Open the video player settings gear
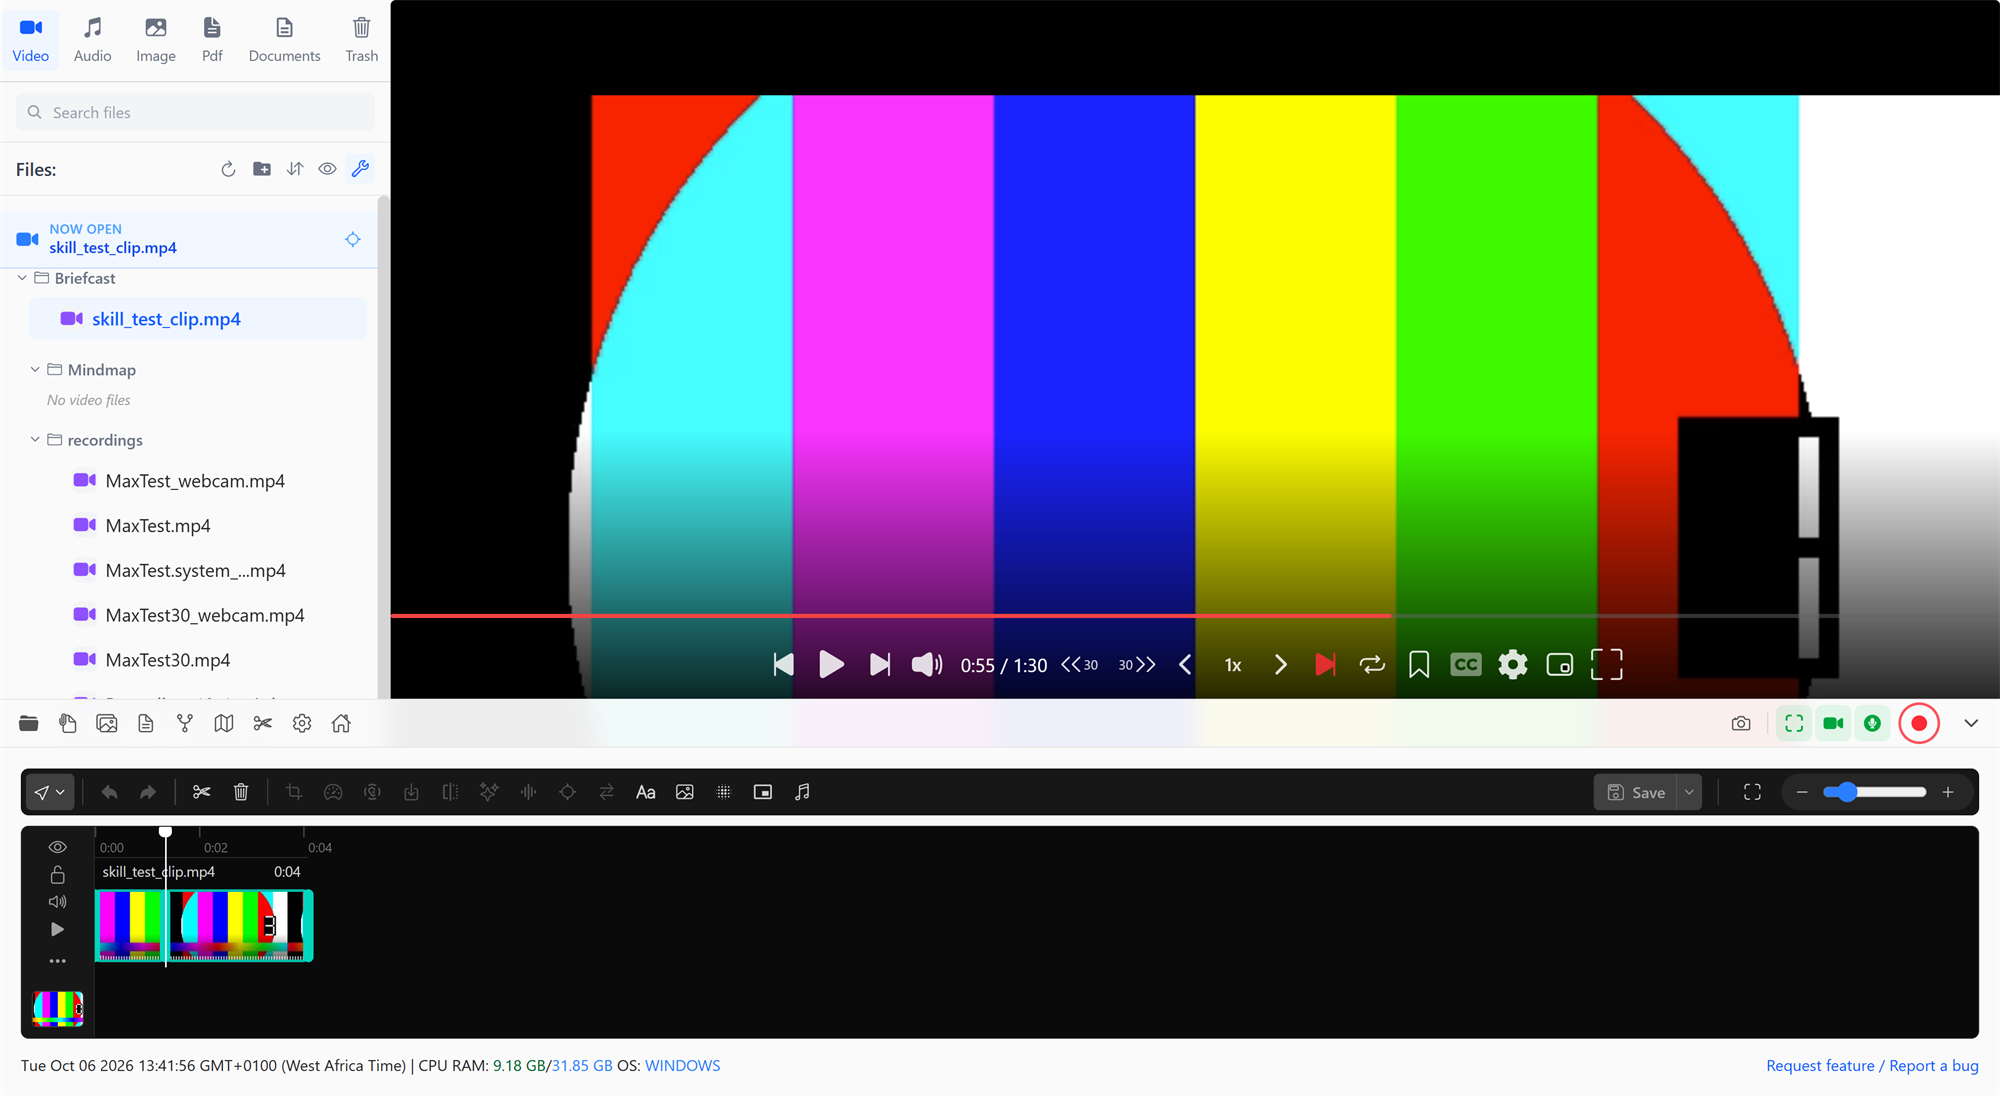Viewport: 2000px width, 1096px height. click(1513, 664)
